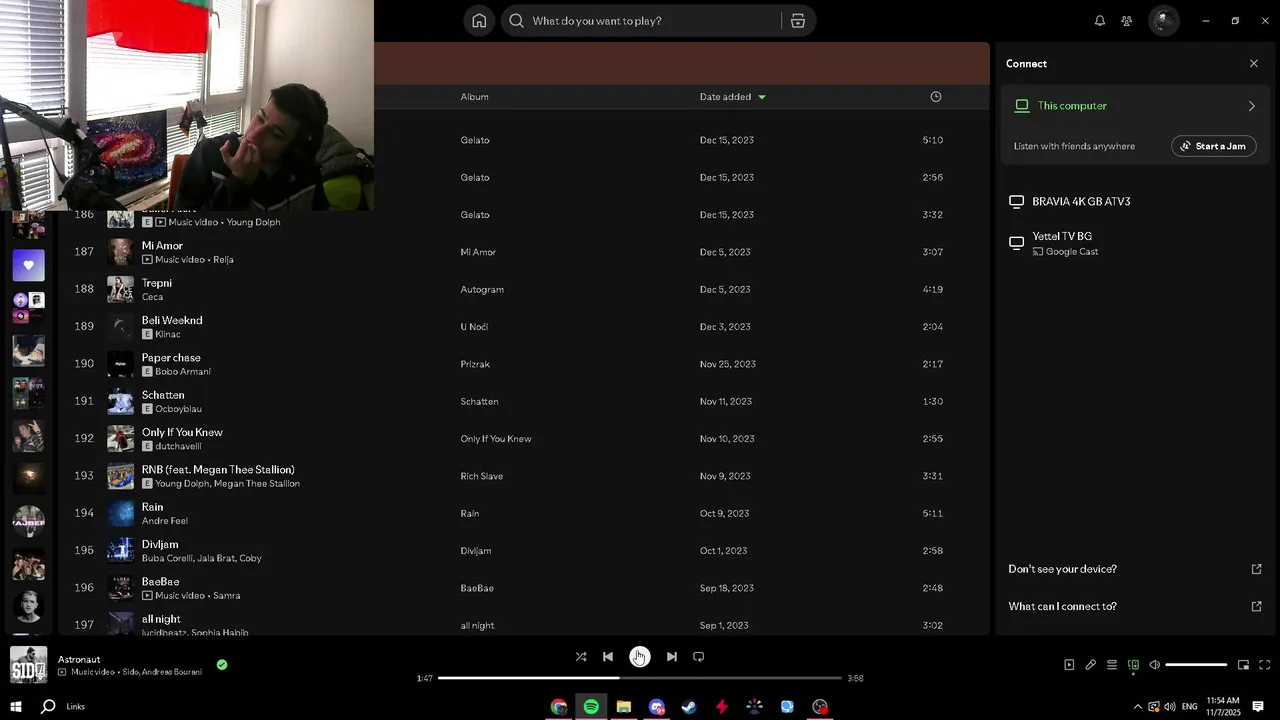Open the artist link Ceca

pos(152,297)
